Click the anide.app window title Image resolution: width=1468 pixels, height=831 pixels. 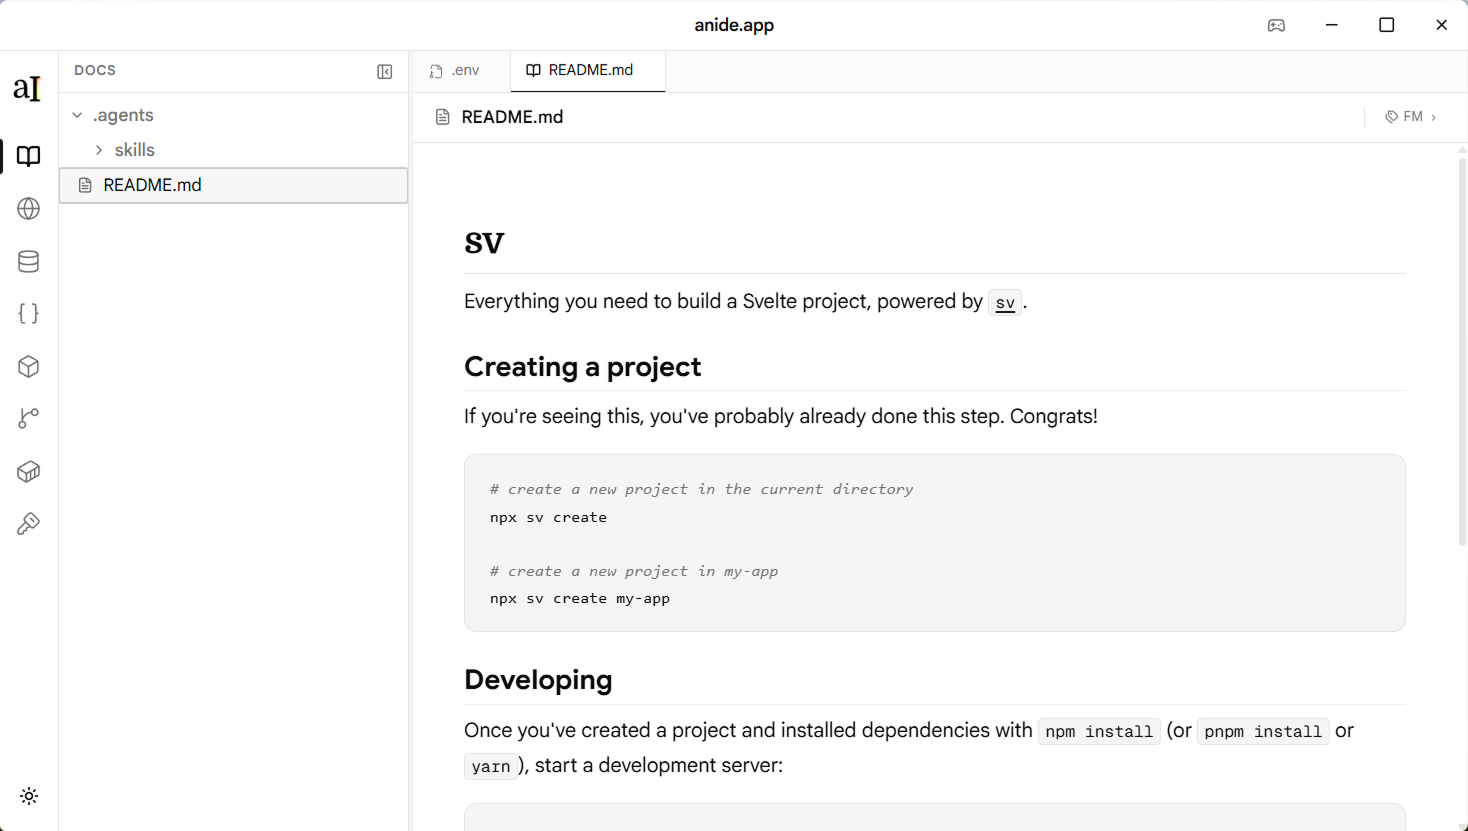(734, 25)
